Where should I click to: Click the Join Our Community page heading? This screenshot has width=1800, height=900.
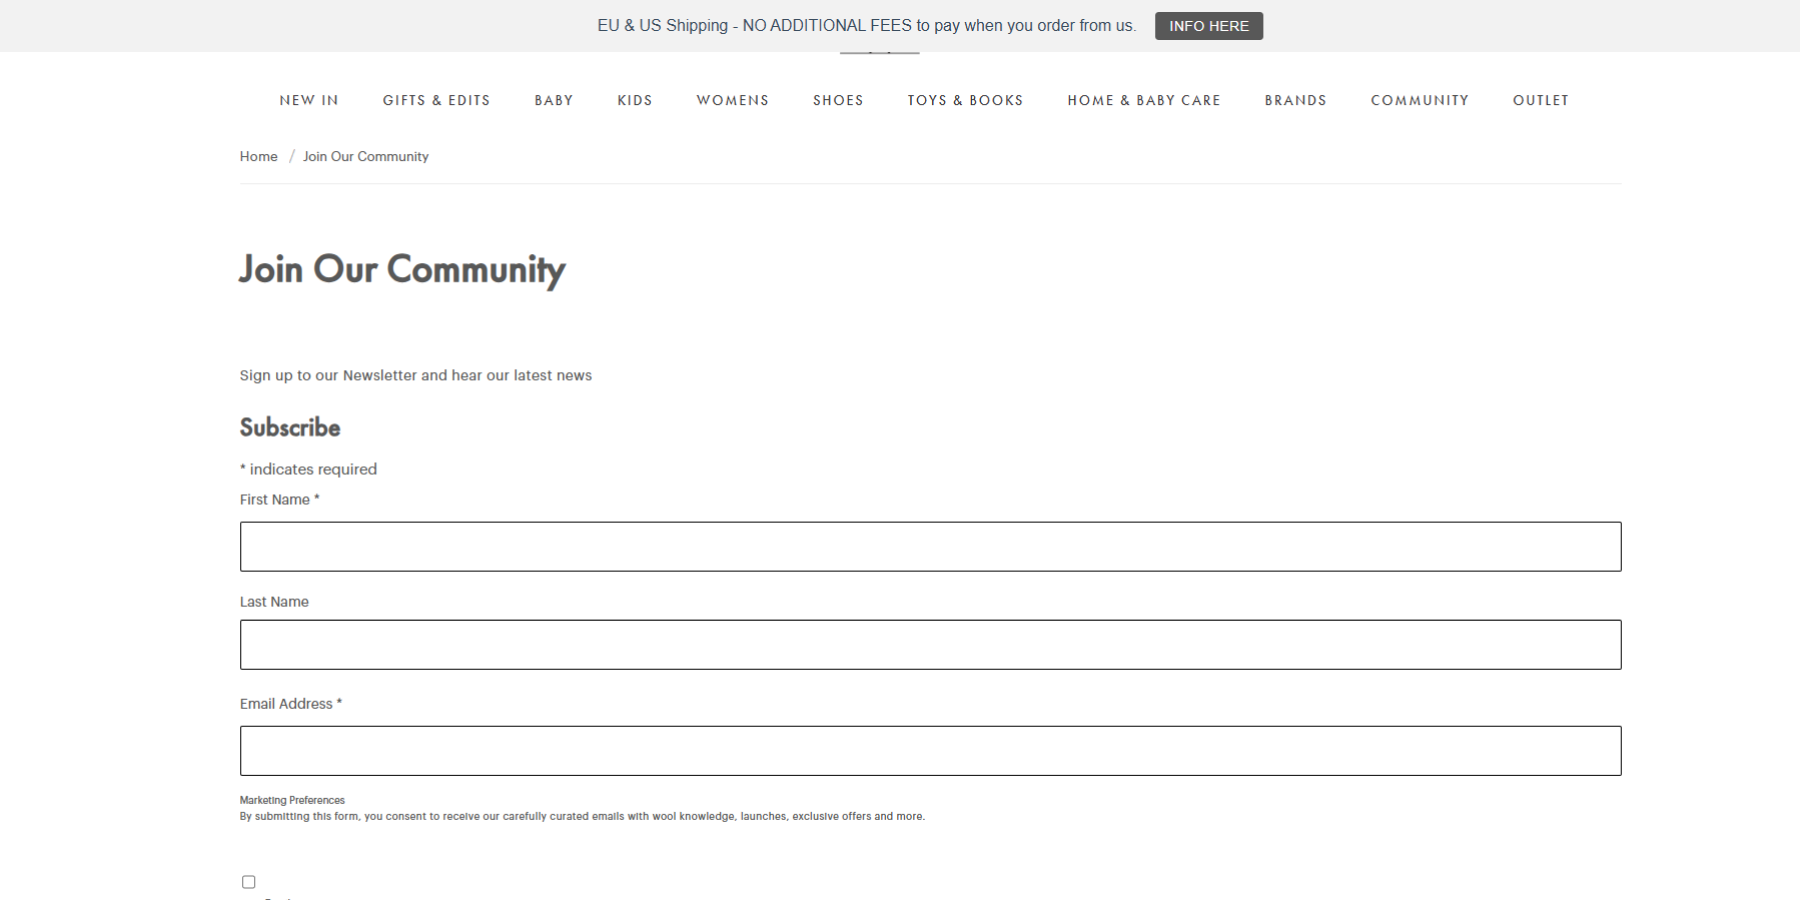402,270
